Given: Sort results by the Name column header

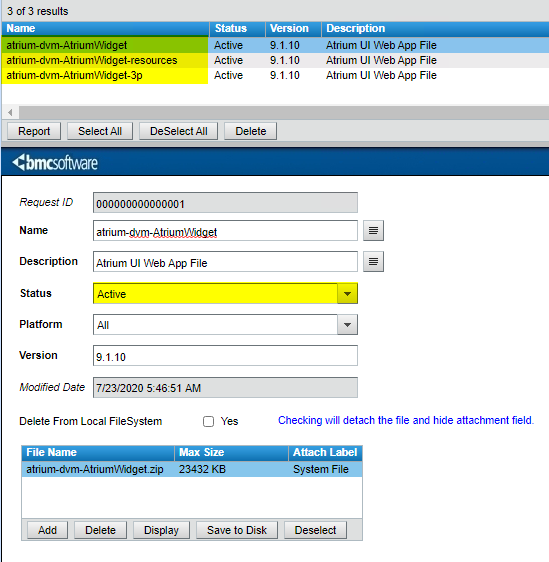Looking at the screenshot, I should (105, 29).
